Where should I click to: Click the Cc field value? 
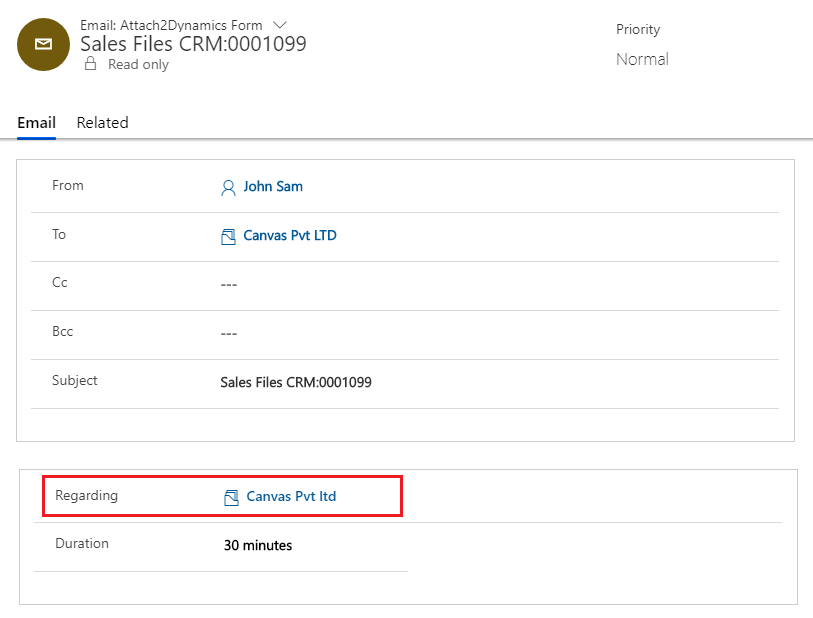coord(229,285)
